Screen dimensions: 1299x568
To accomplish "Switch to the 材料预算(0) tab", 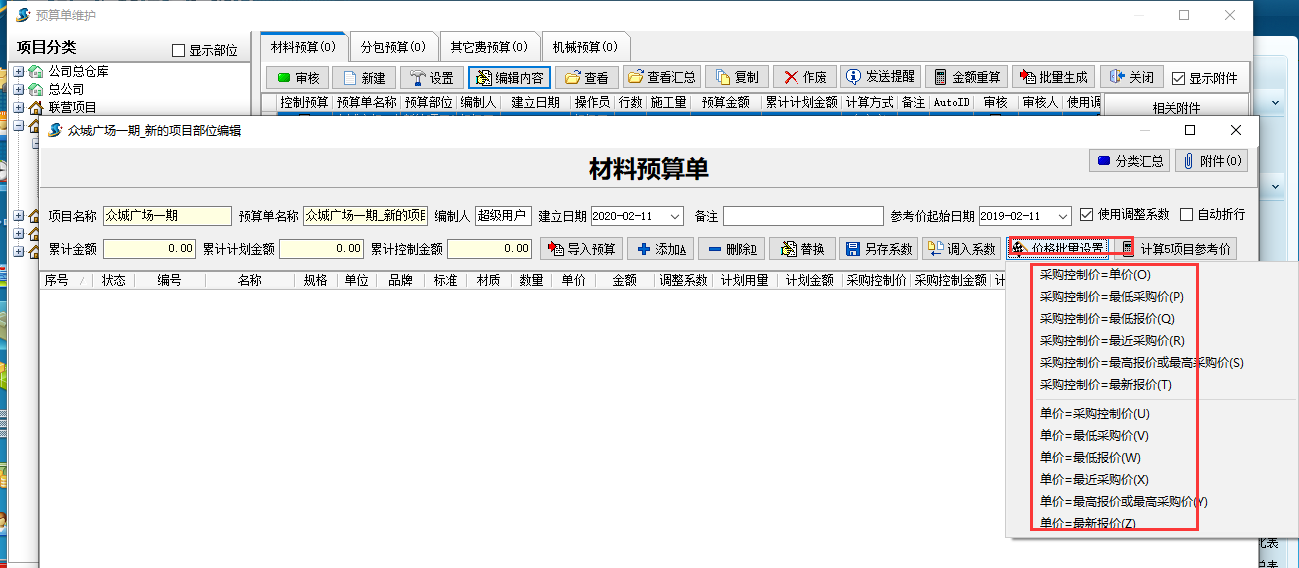I will [x=304, y=46].
